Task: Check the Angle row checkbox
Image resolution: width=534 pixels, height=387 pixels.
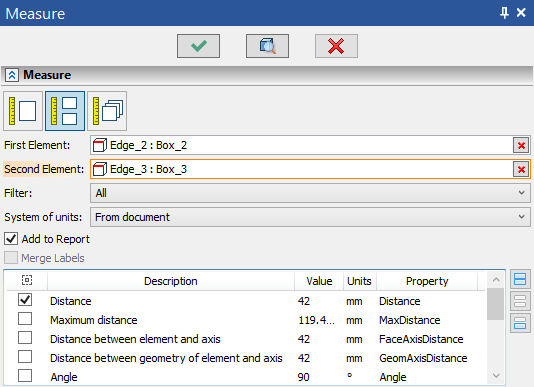Action: (25, 376)
